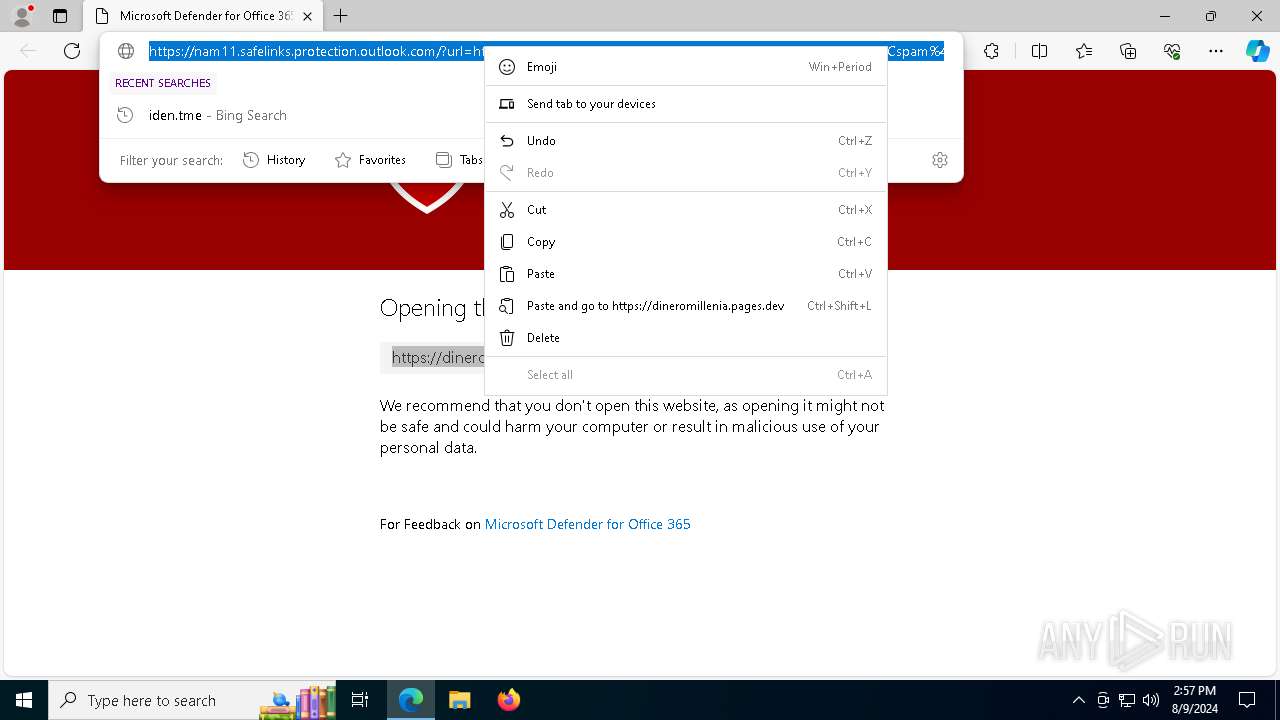Open Browser essentials heart icon
This screenshot has width=1280, height=720.
[x=1172, y=51]
